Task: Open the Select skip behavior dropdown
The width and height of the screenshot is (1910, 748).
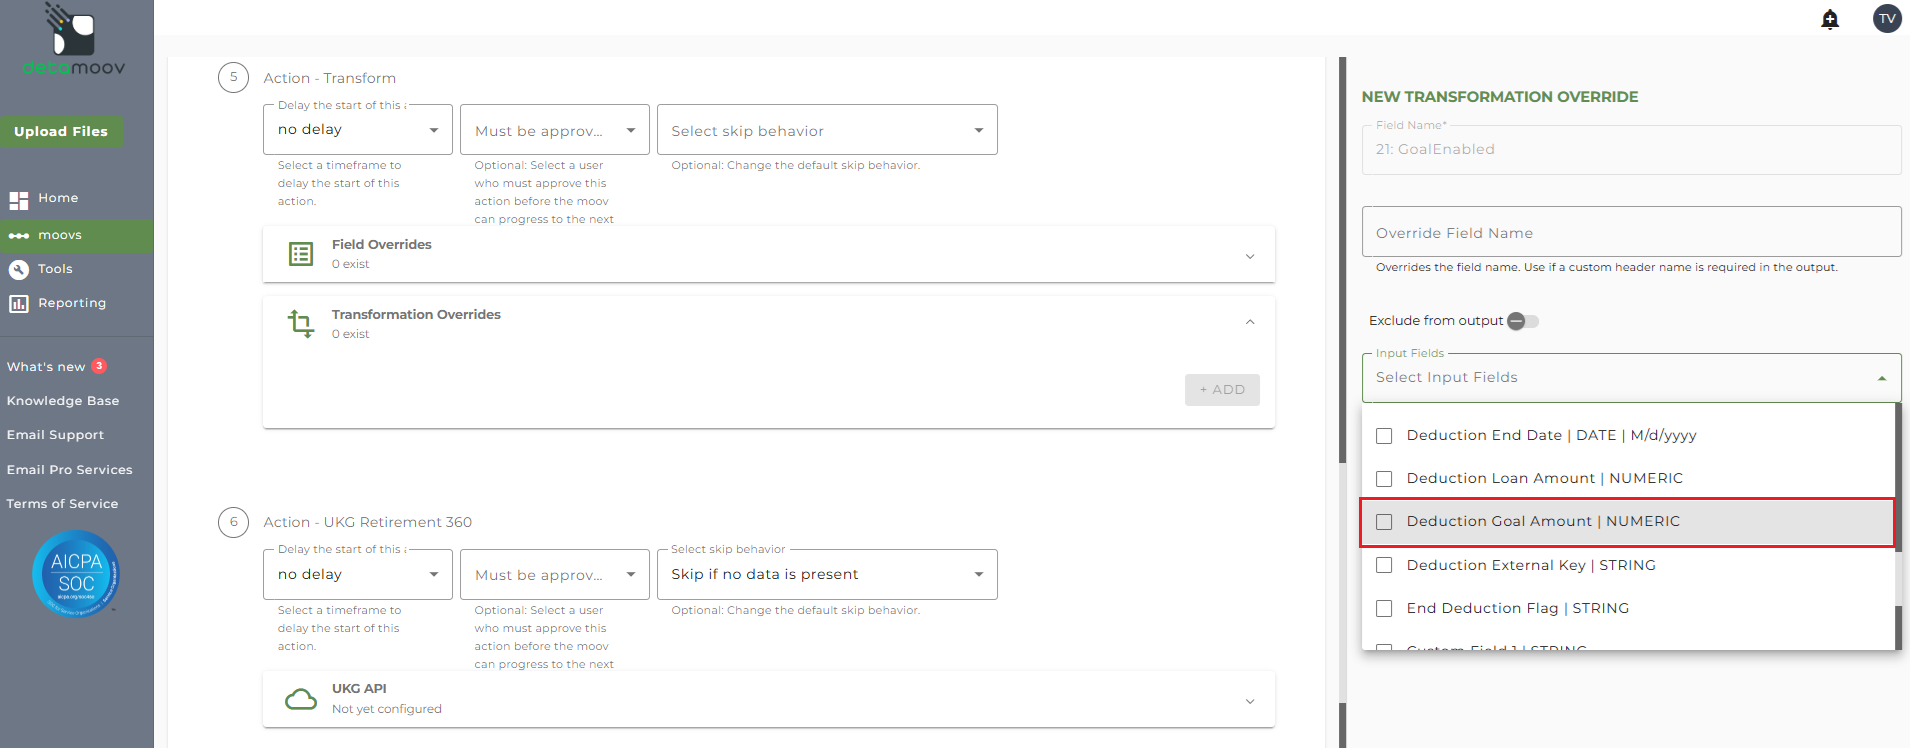Action: 826,131
